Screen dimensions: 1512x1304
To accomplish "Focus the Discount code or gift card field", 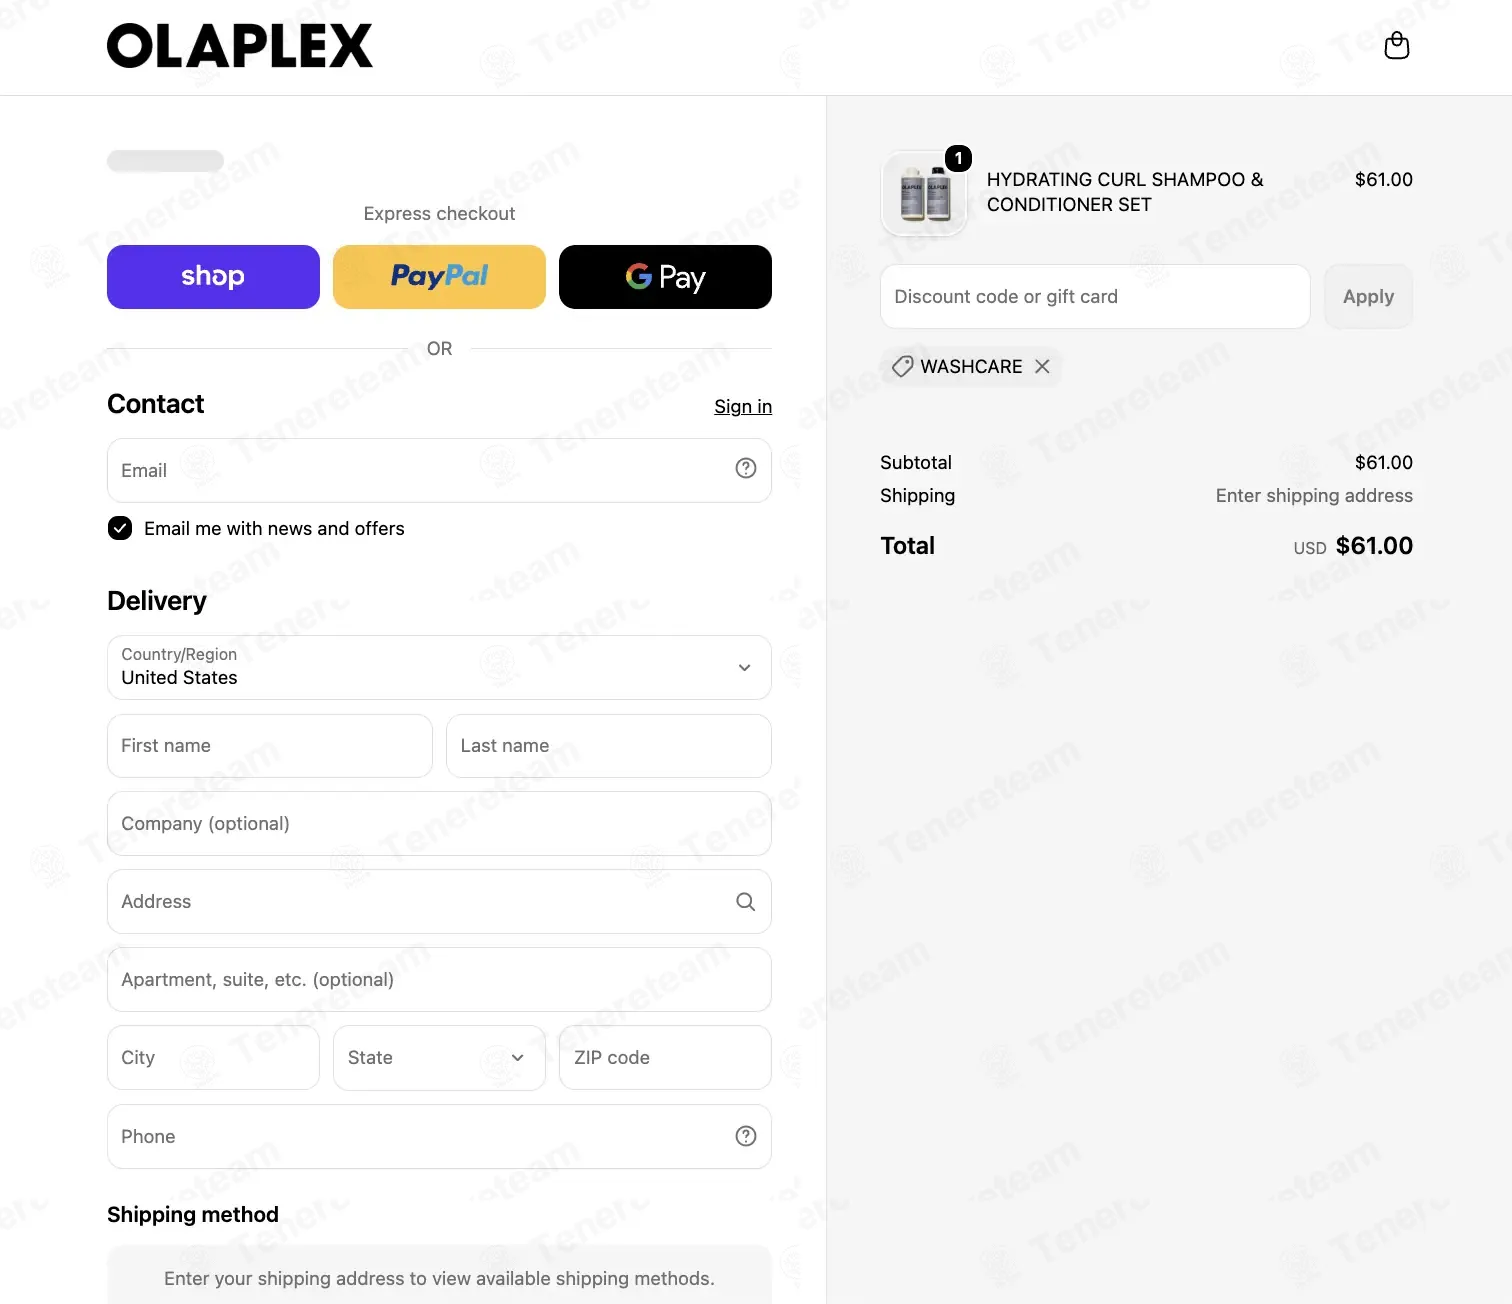I will [x=1095, y=296].
